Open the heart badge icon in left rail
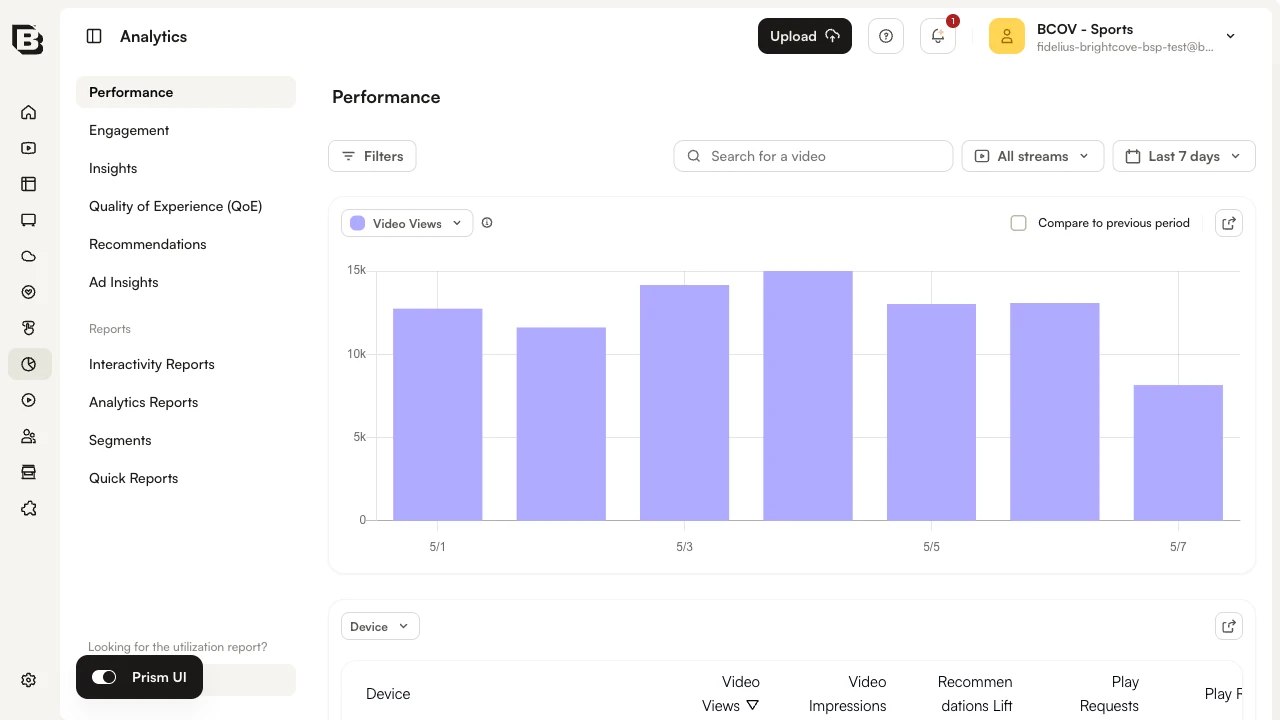Screen dimensions: 1280x720 tap(29, 292)
